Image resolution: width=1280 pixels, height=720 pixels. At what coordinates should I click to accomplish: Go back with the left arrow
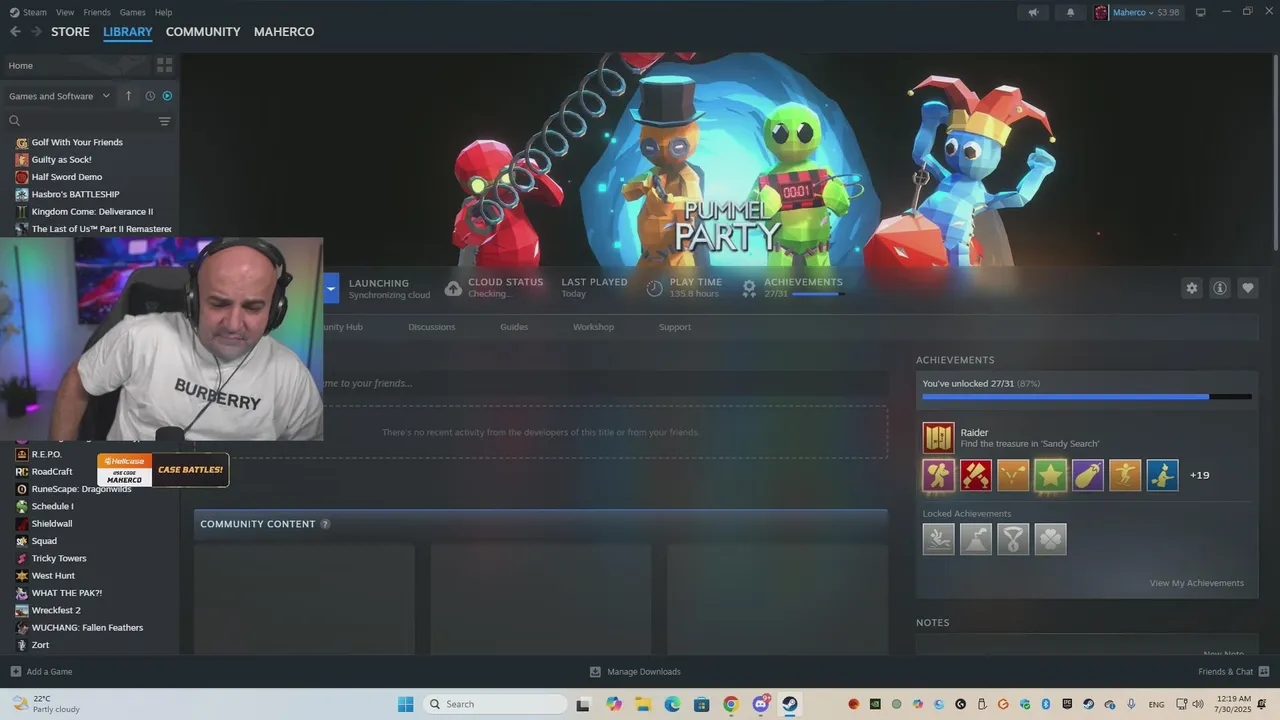coord(15,32)
